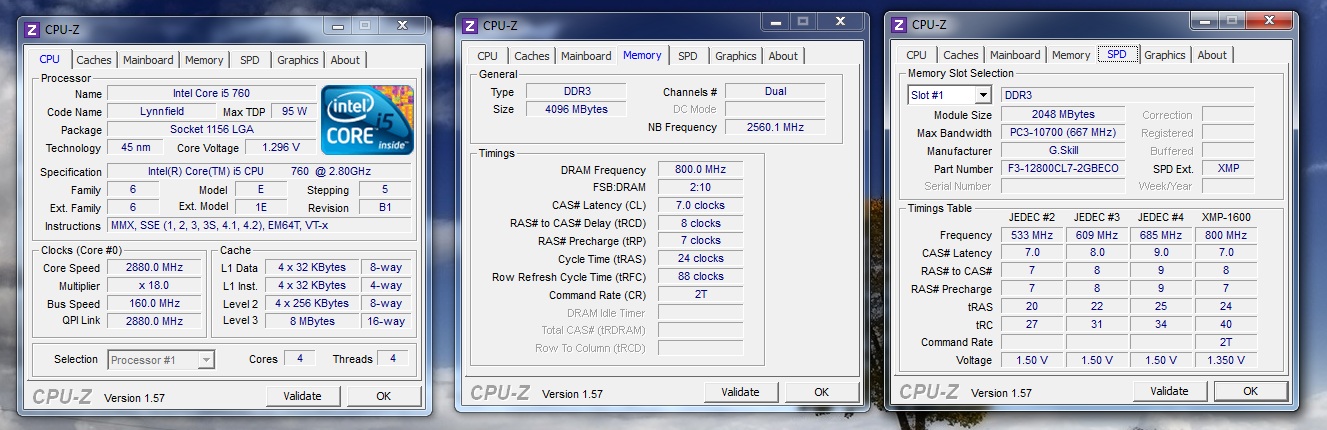Click the CPU-Z app icon in right SPD window title bar
1327x430 pixels.
click(x=898, y=24)
